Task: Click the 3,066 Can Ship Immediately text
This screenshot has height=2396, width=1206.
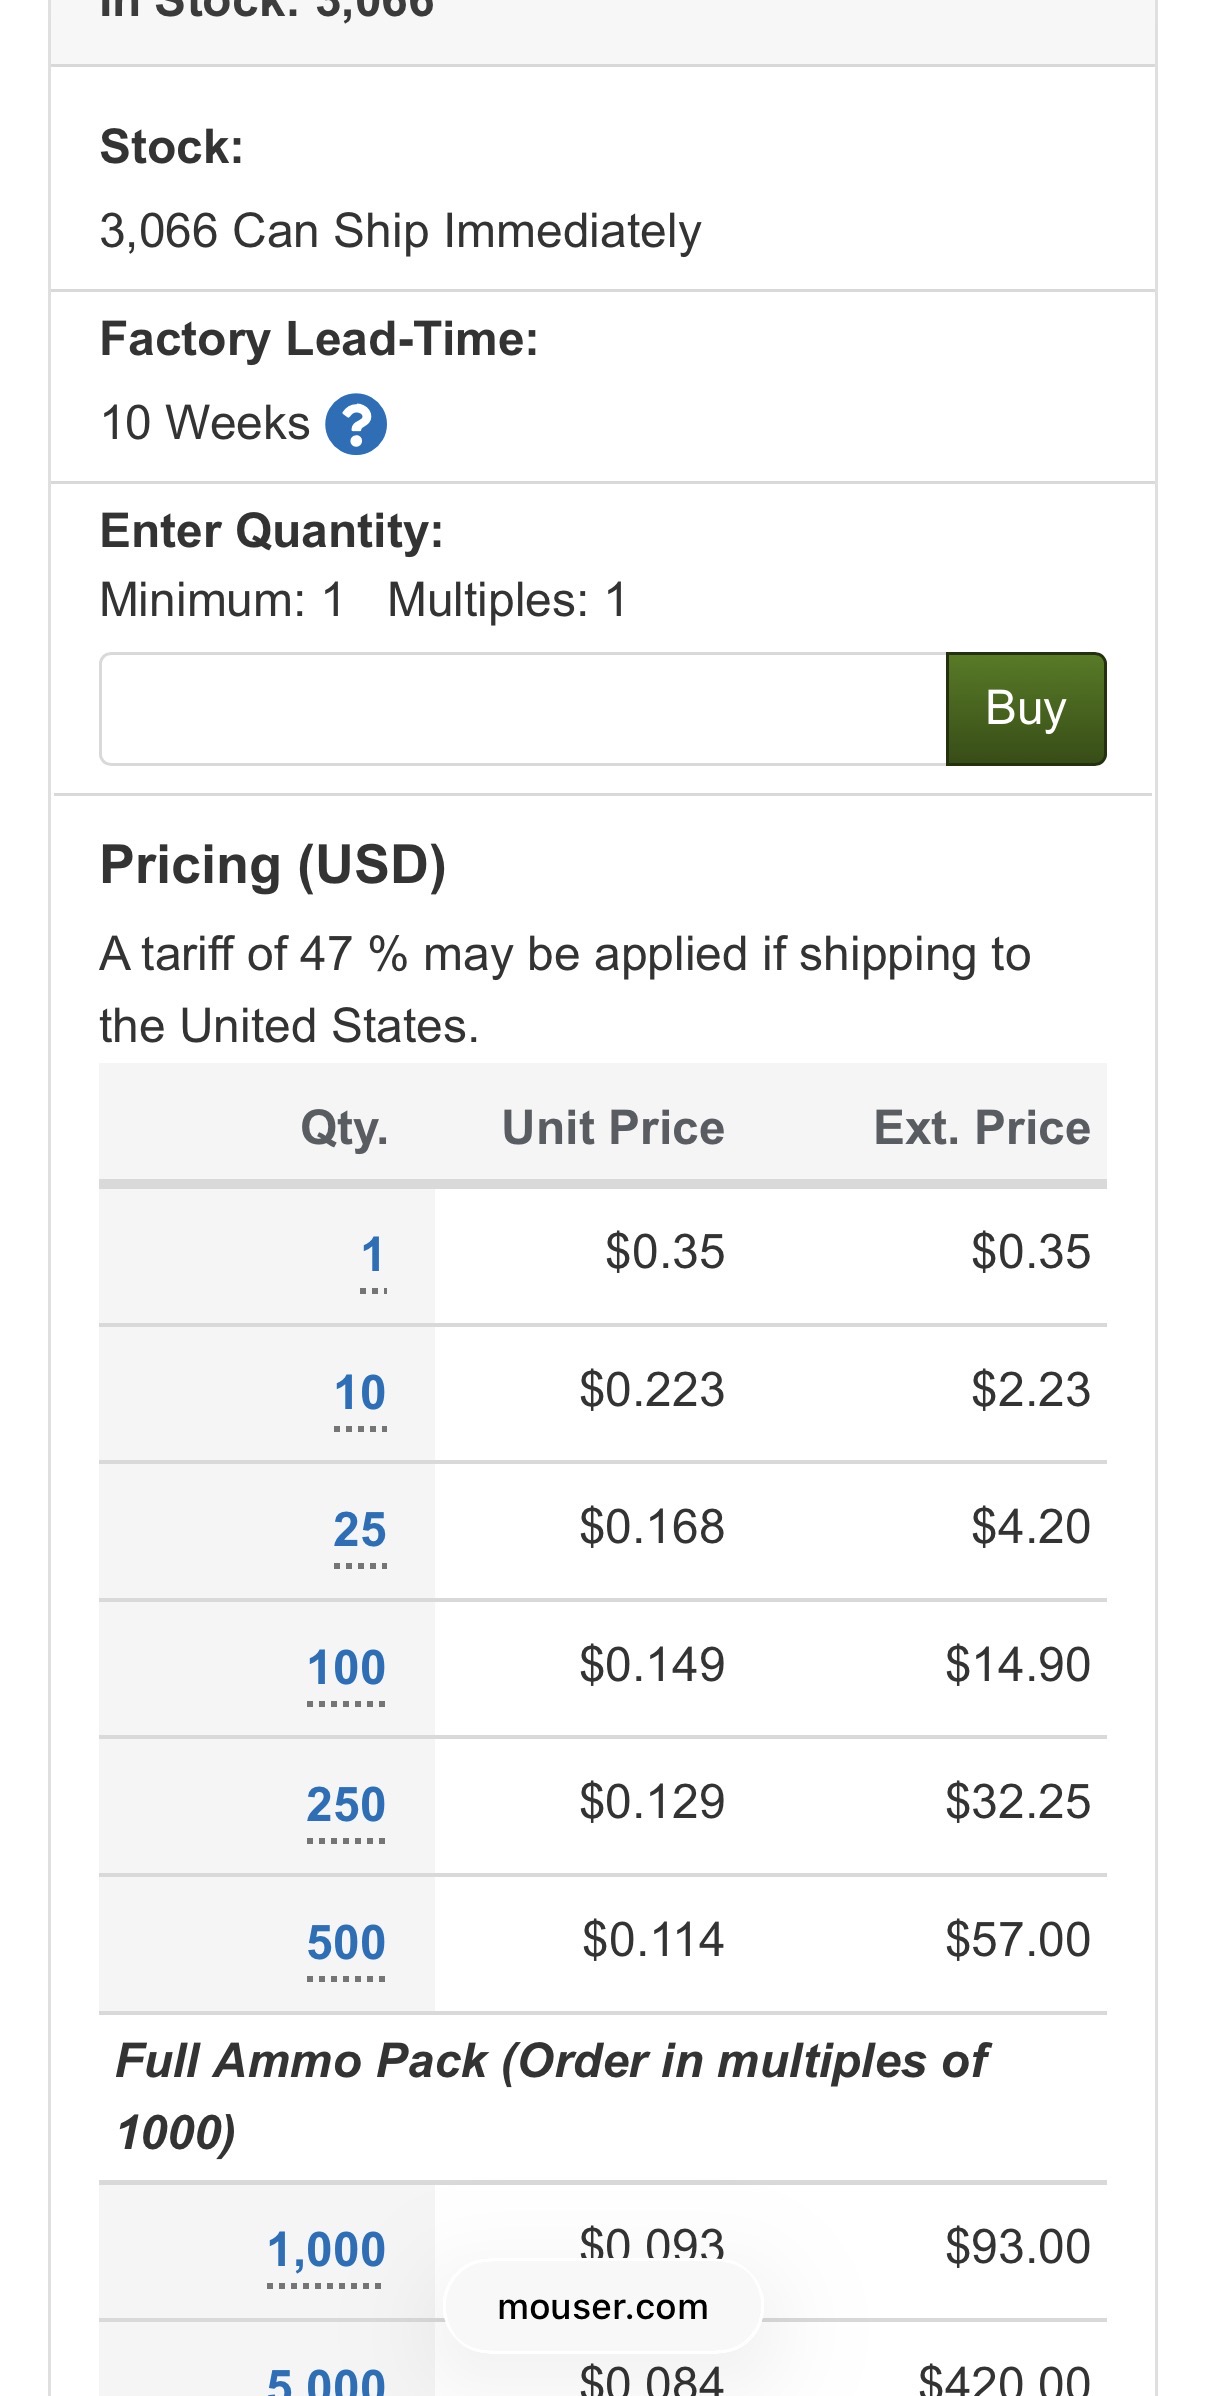Action: click(x=400, y=231)
